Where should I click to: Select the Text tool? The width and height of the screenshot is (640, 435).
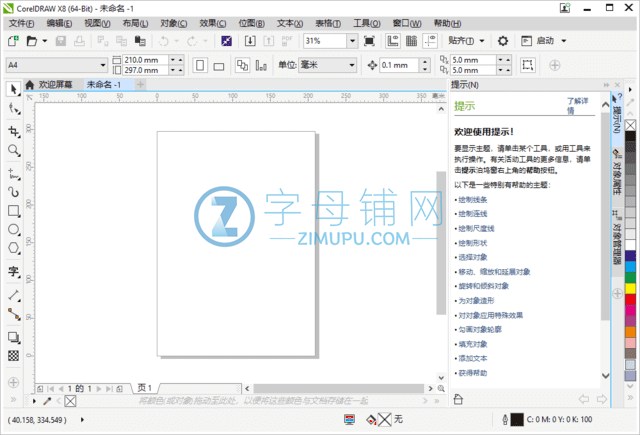13,271
